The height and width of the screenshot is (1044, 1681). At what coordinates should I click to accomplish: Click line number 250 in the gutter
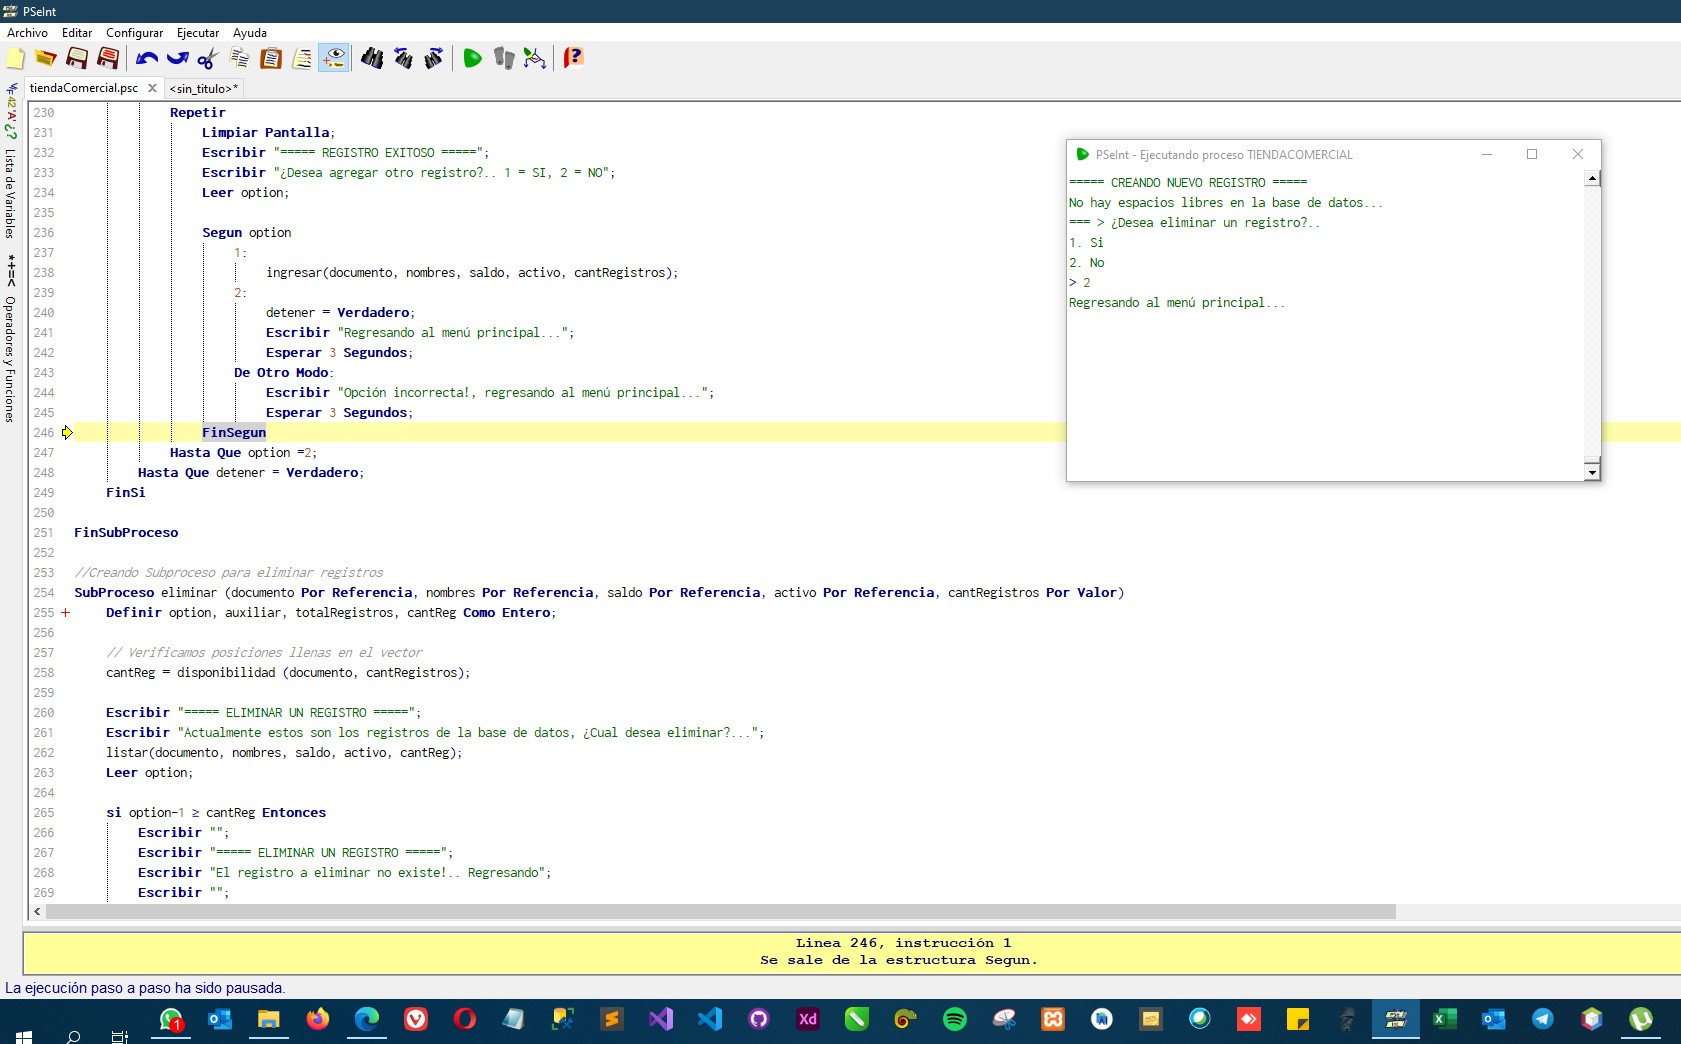[x=44, y=513]
